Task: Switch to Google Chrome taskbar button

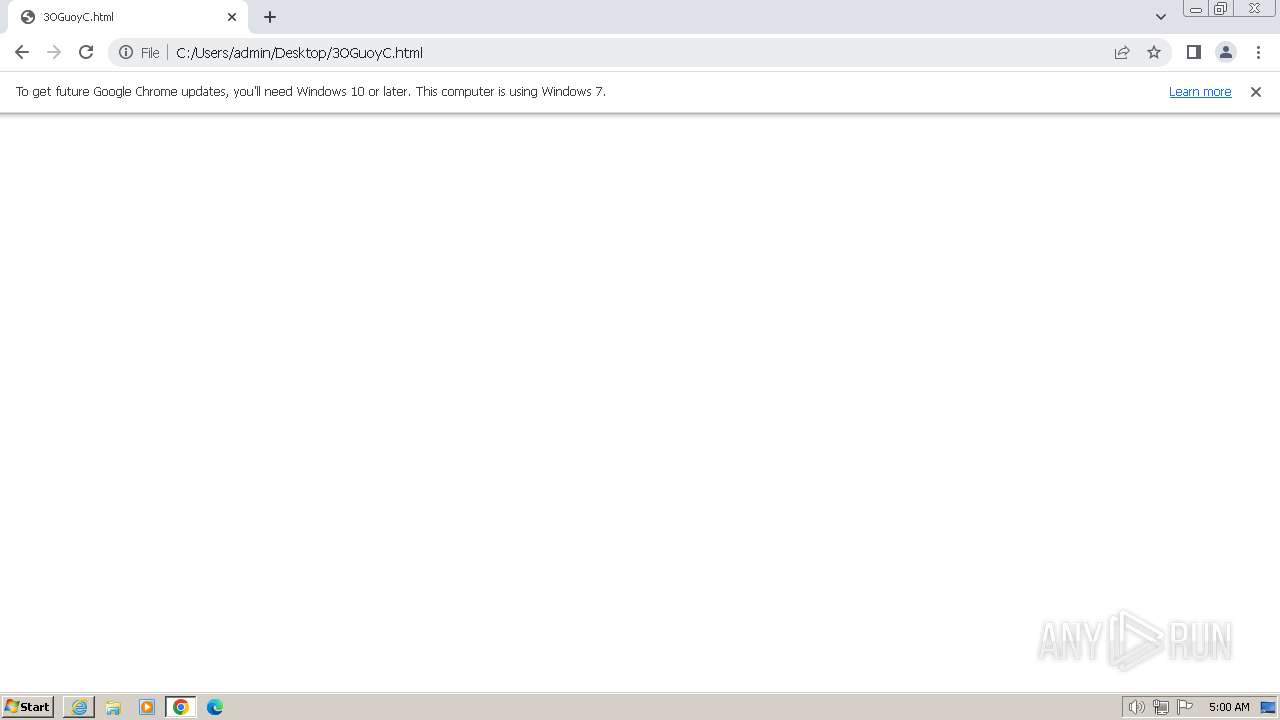Action: (181, 707)
